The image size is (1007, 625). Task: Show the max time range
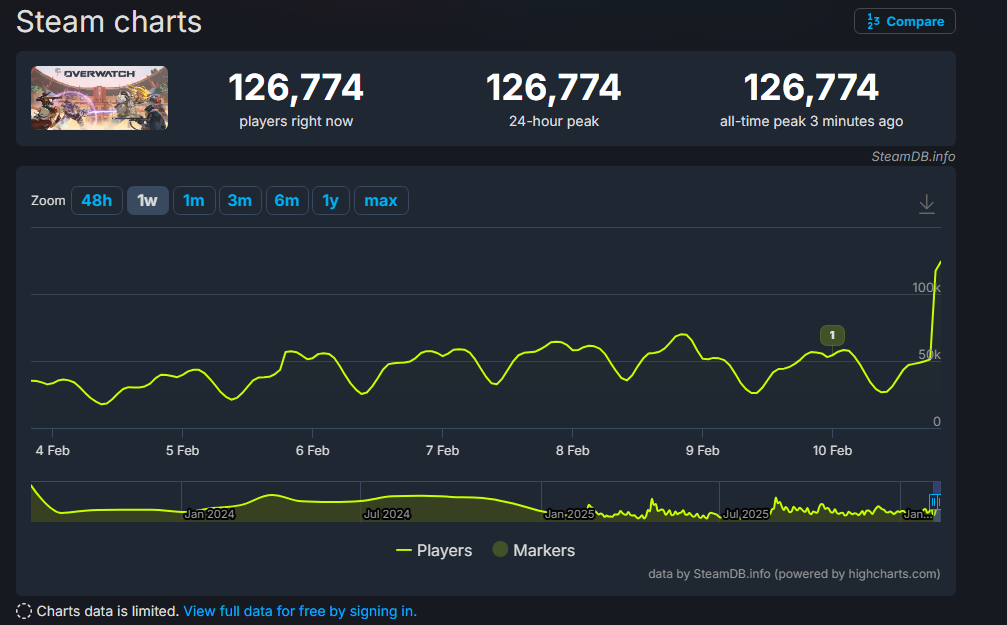tap(381, 200)
